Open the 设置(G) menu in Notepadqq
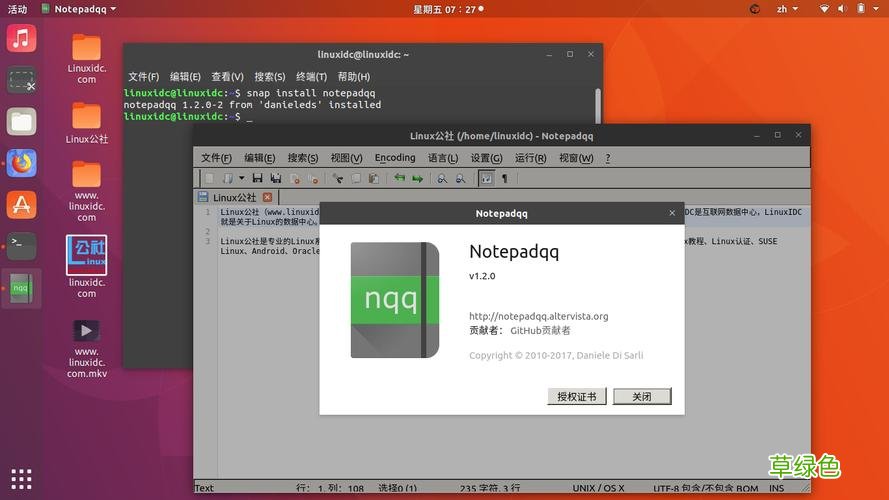Image resolution: width=889 pixels, height=500 pixels. click(486, 158)
